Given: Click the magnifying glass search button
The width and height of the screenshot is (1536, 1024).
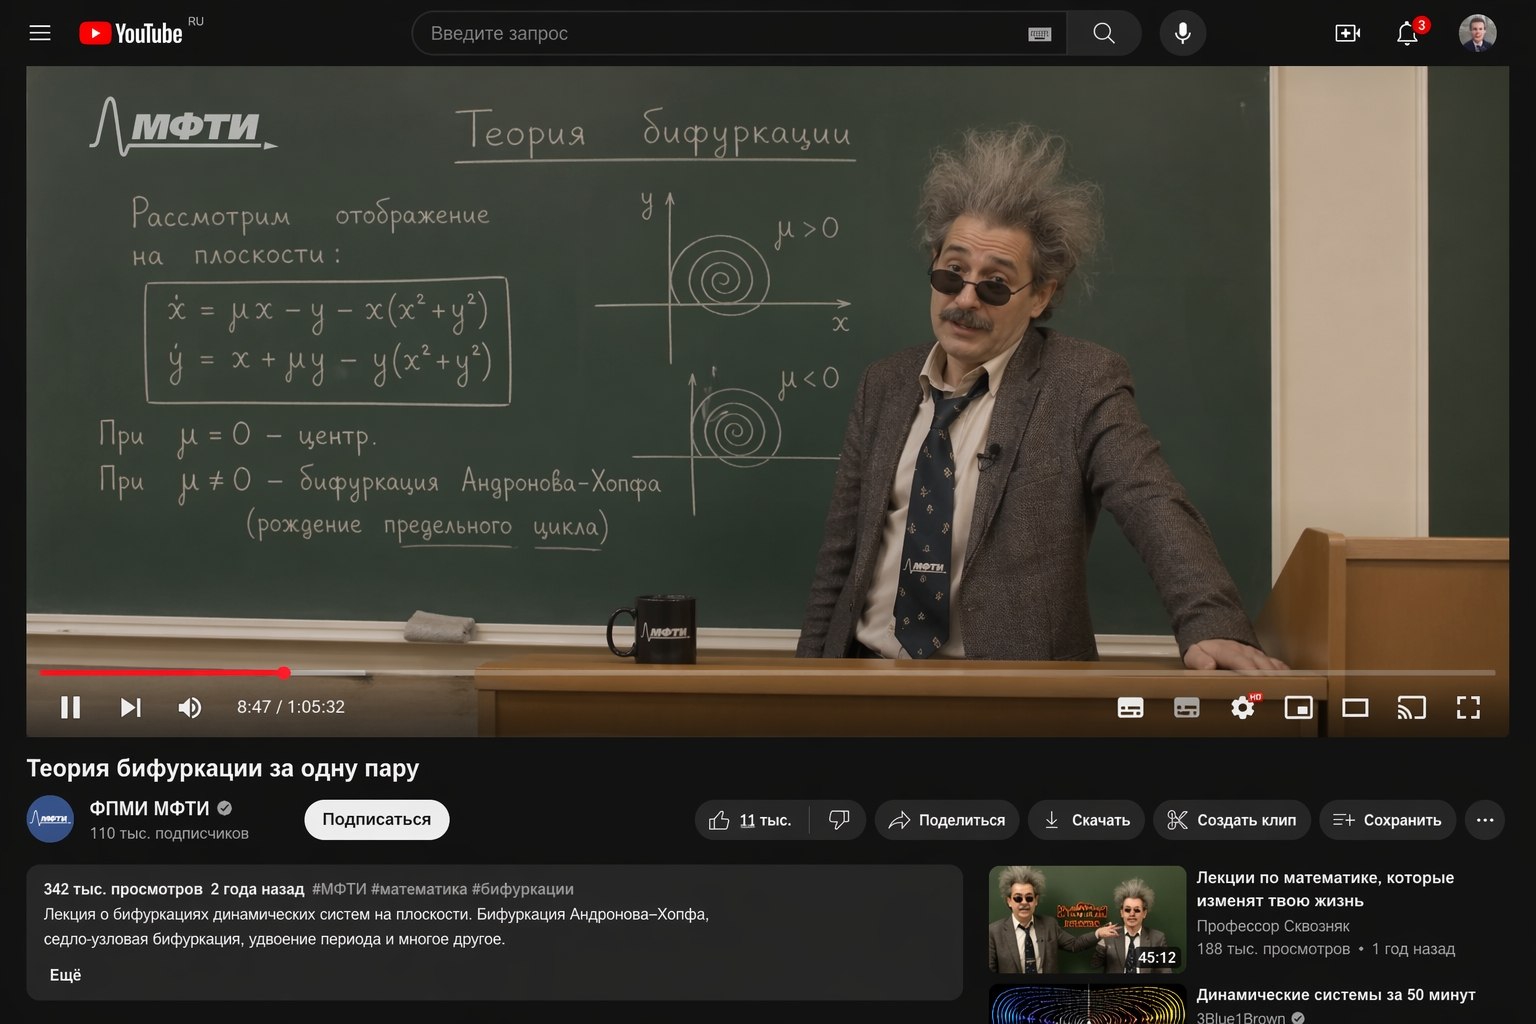Looking at the screenshot, I should click(x=1104, y=33).
